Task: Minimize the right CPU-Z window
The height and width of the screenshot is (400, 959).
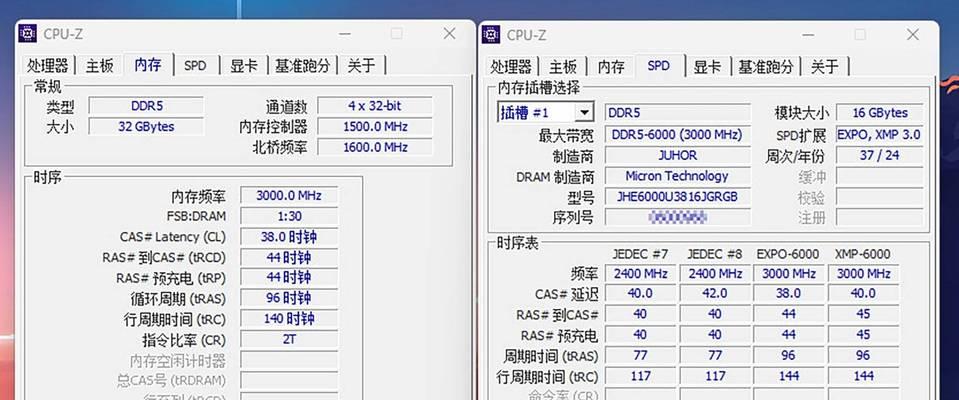Action: pos(809,35)
